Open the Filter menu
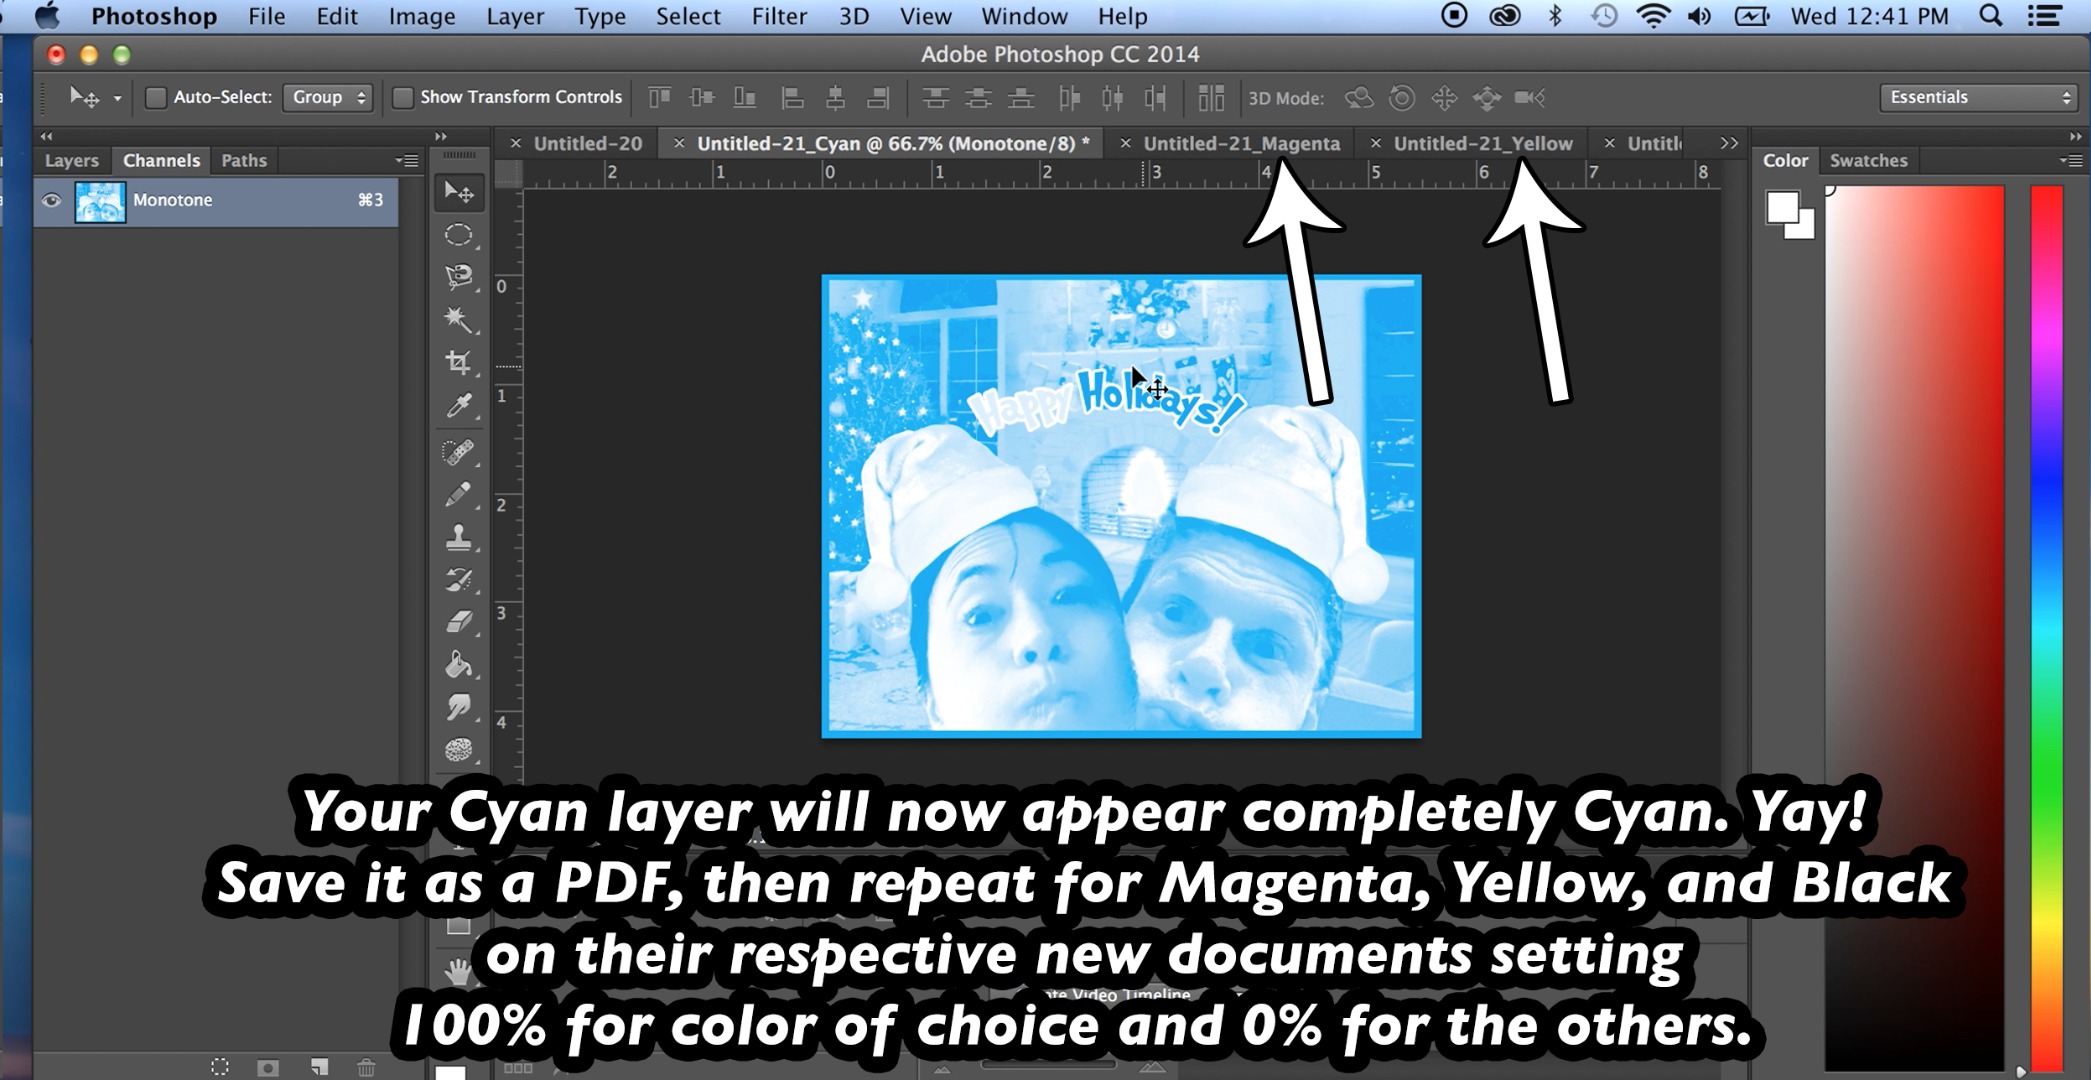The image size is (2091, 1080). (x=778, y=16)
